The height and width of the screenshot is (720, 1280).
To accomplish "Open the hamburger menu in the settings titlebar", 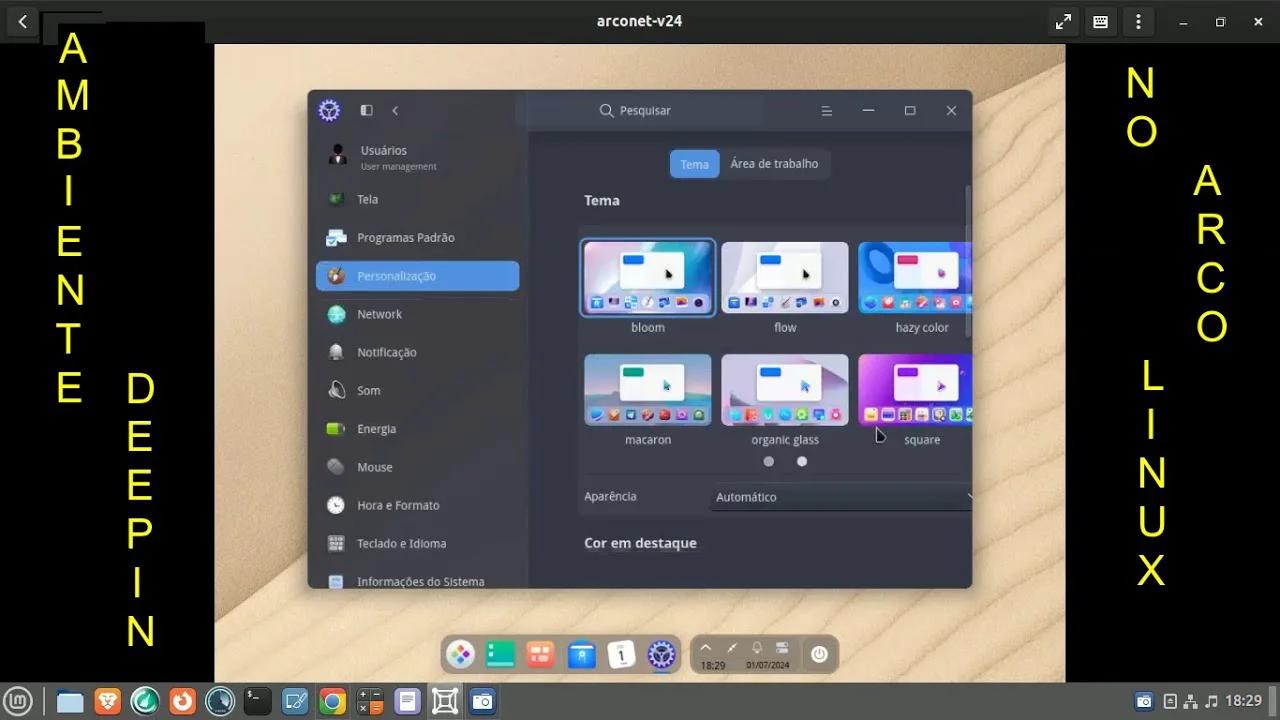I will [x=827, y=110].
